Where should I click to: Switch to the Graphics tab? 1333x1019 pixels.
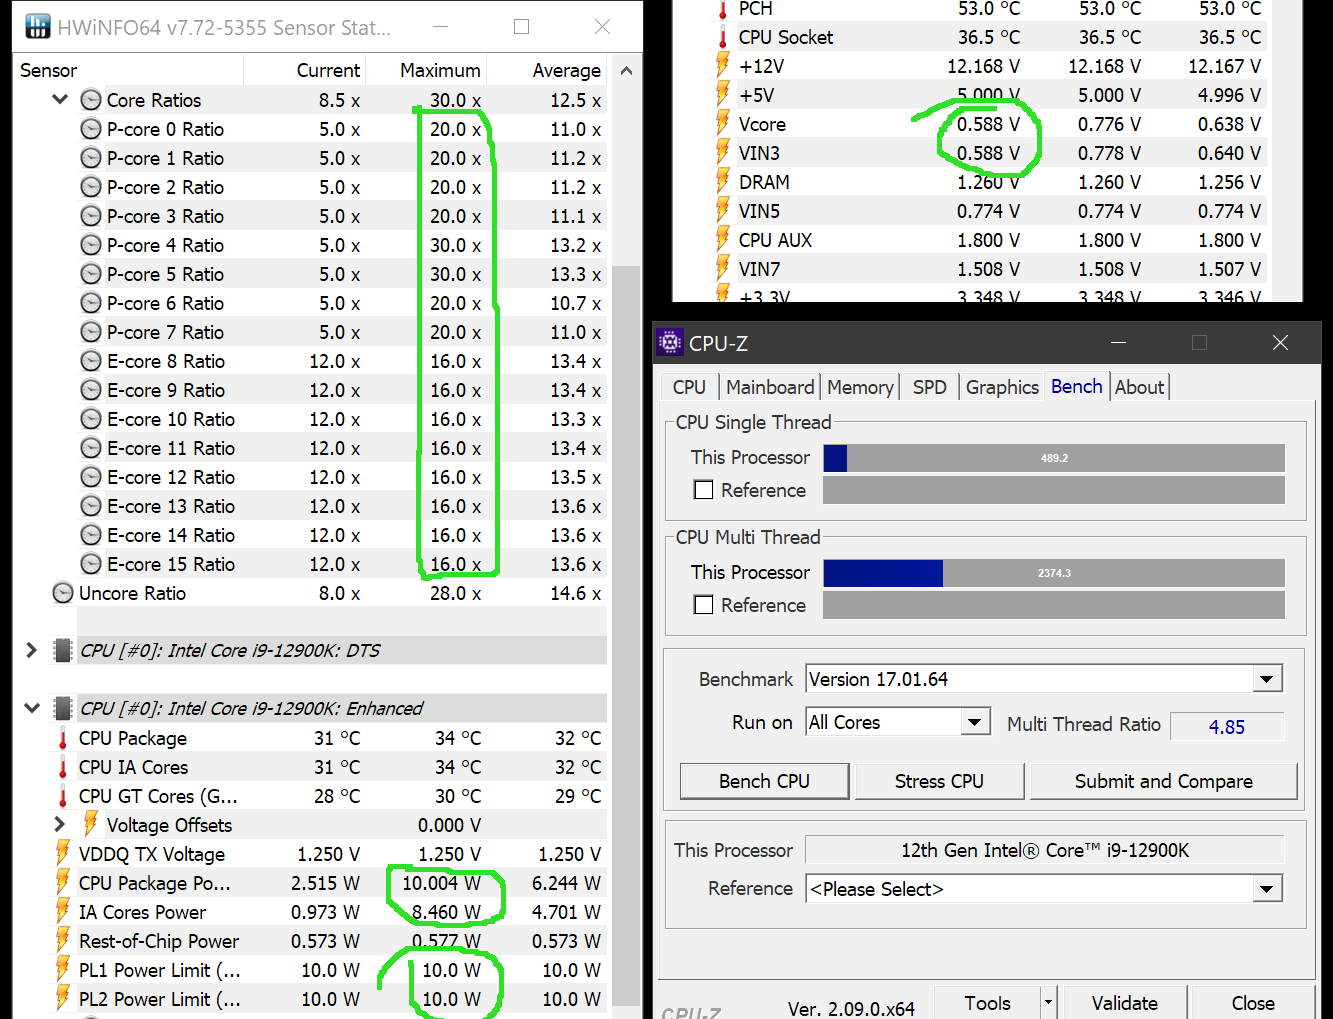pos(1002,387)
